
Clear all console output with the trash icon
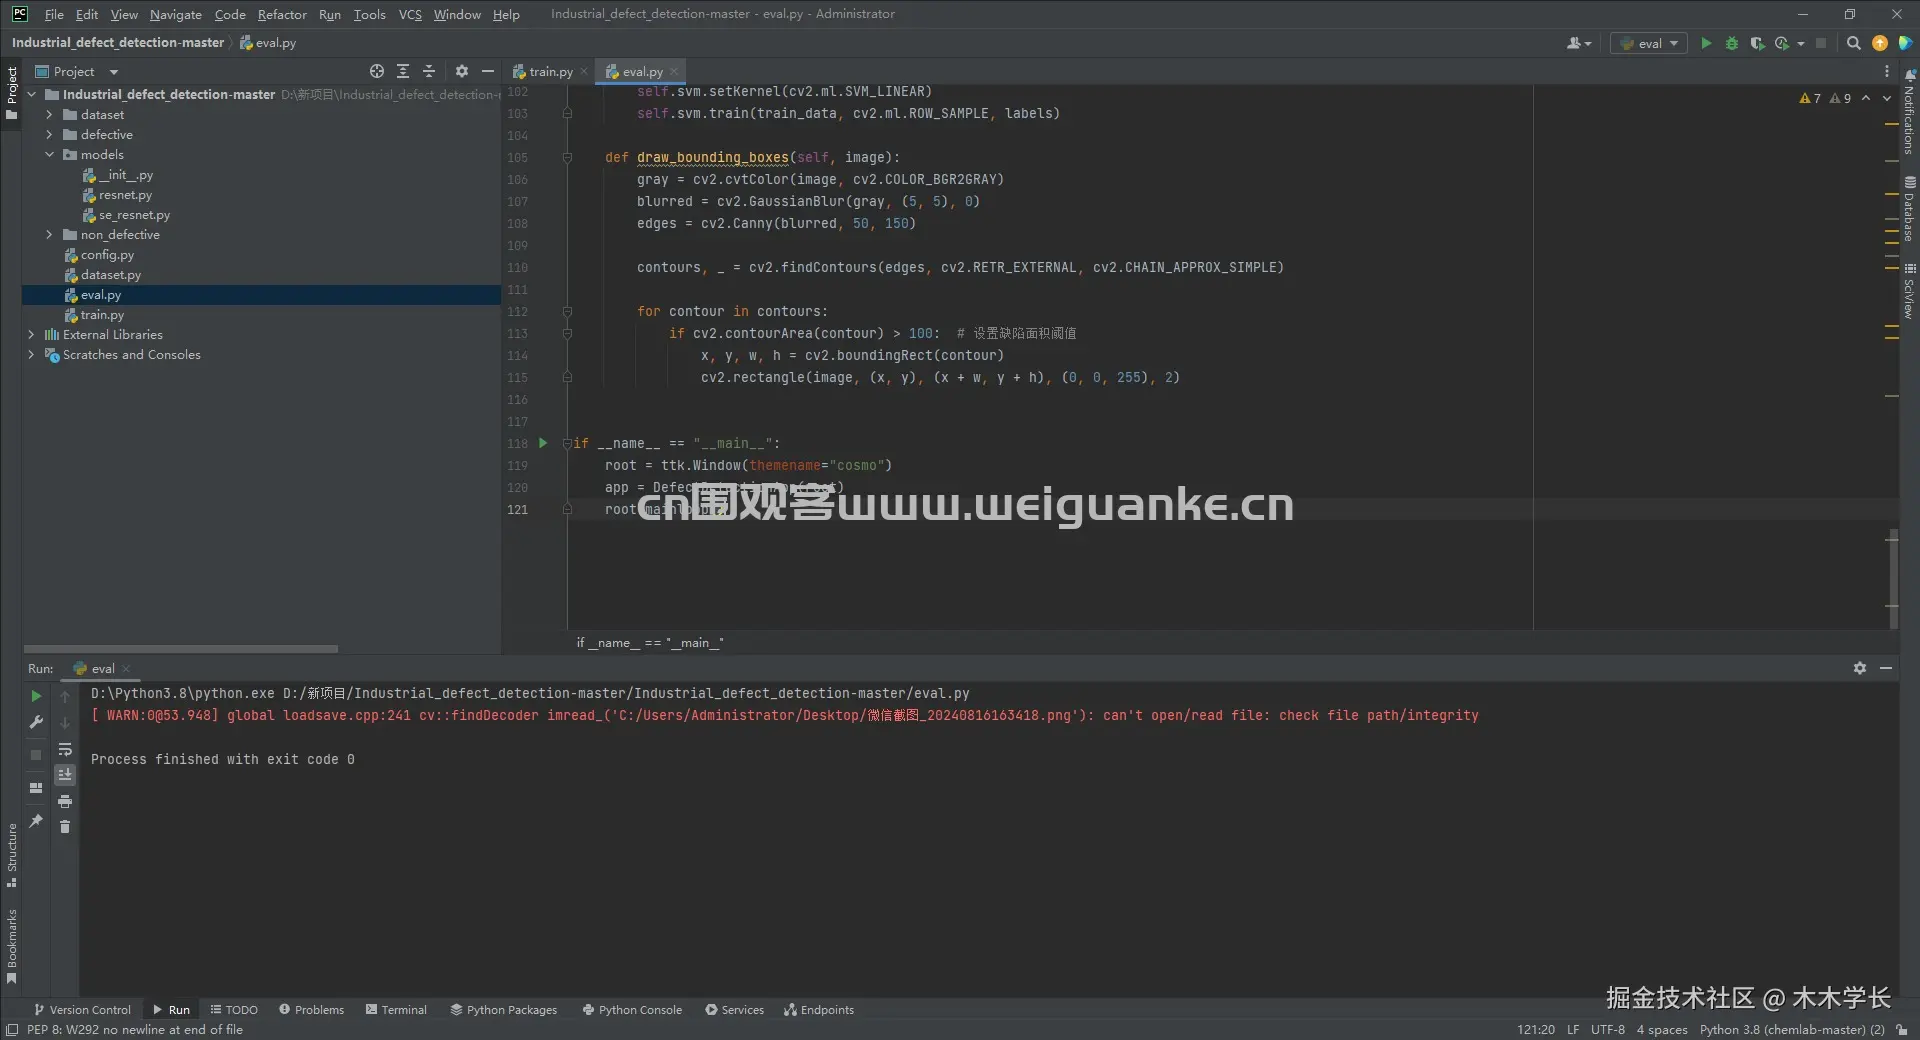pos(65,826)
